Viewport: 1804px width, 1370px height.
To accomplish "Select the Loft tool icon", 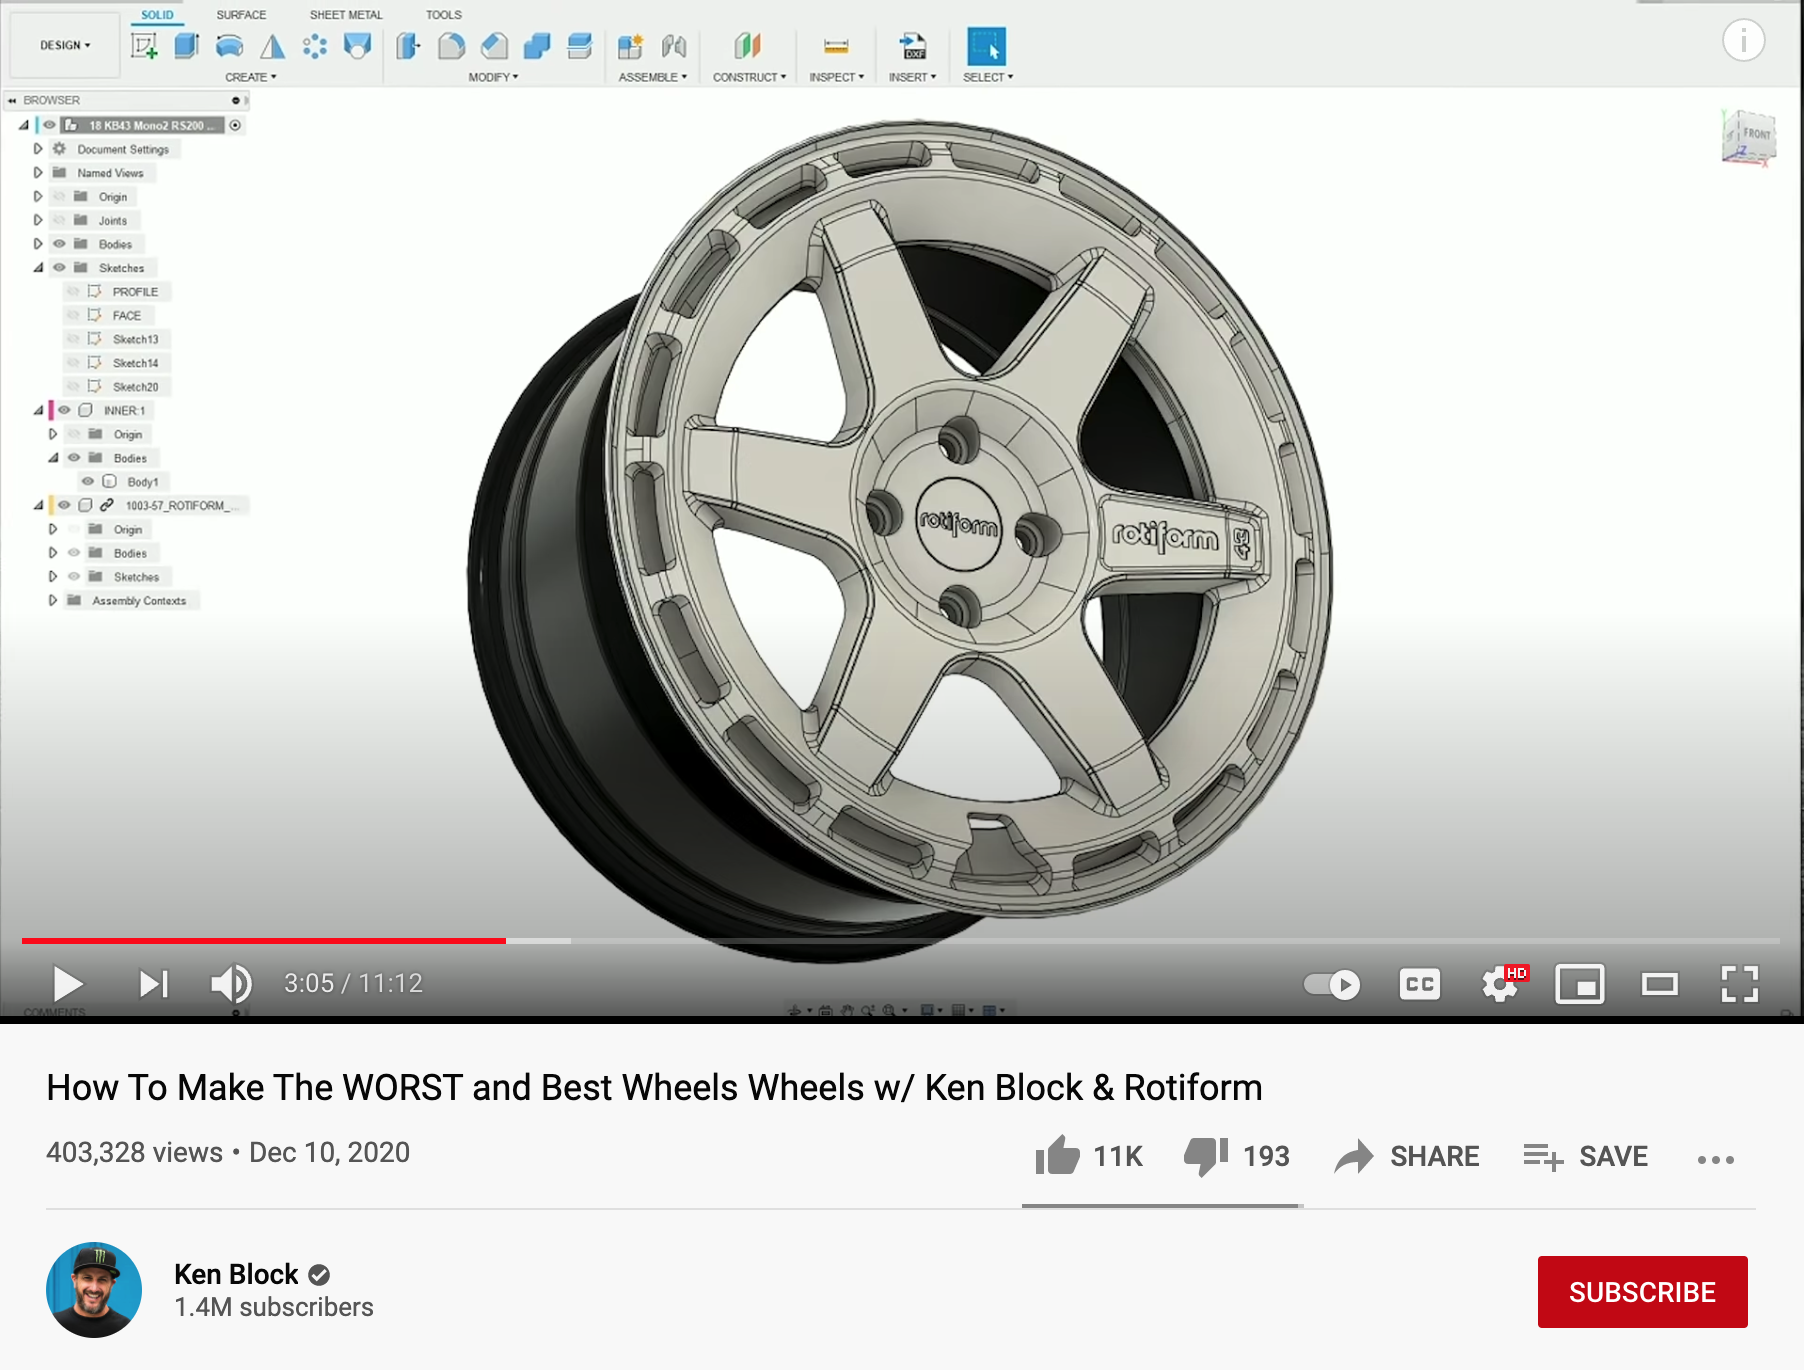I will tap(272, 46).
